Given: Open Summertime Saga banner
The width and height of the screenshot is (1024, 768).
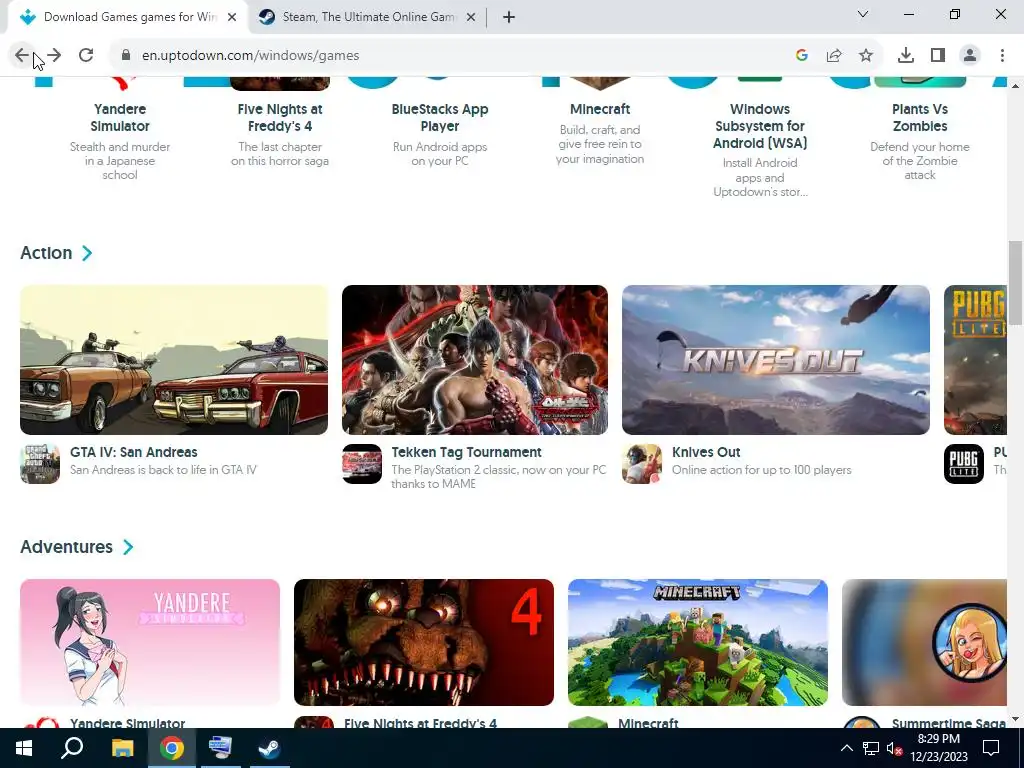Looking at the screenshot, I should coord(924,643).
